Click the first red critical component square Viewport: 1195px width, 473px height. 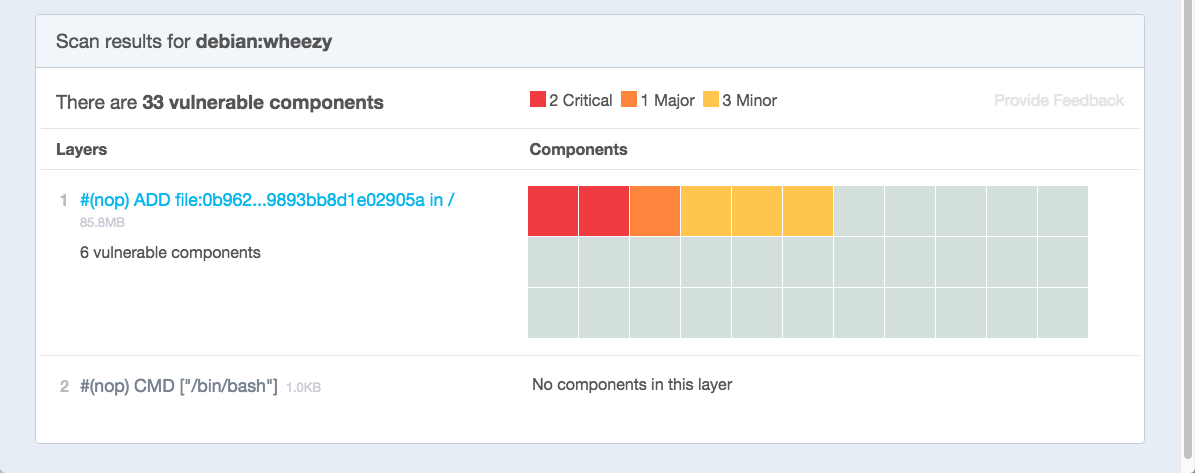[x=553, y=210]
